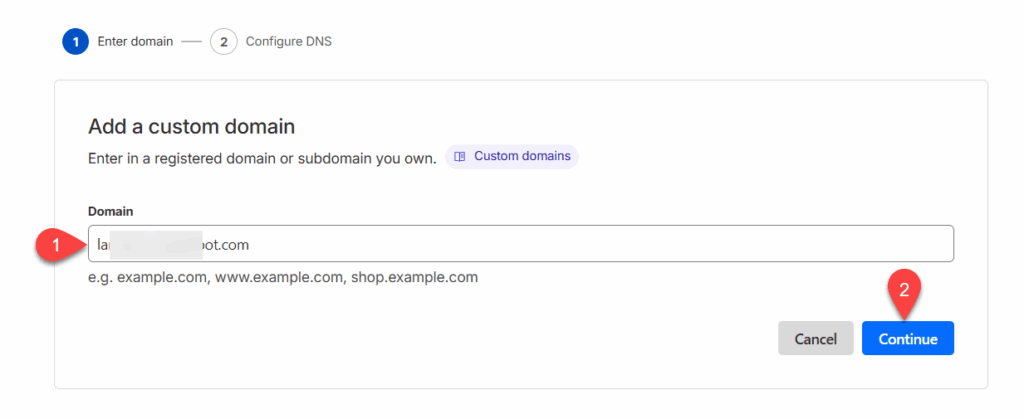This screenshot has width=1024, height=419.
Task: Select the Configure DNS step label
Action: tap(289, 42)
